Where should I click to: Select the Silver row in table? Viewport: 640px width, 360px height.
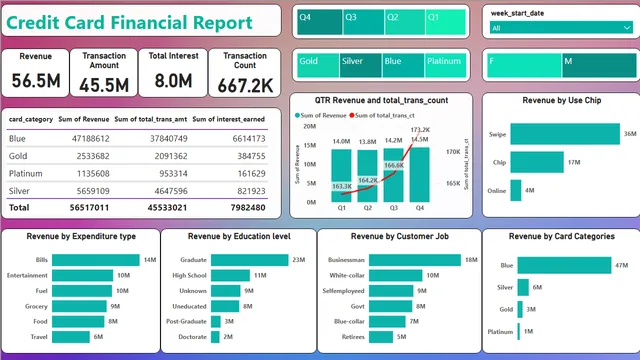[x=137, y=191]
